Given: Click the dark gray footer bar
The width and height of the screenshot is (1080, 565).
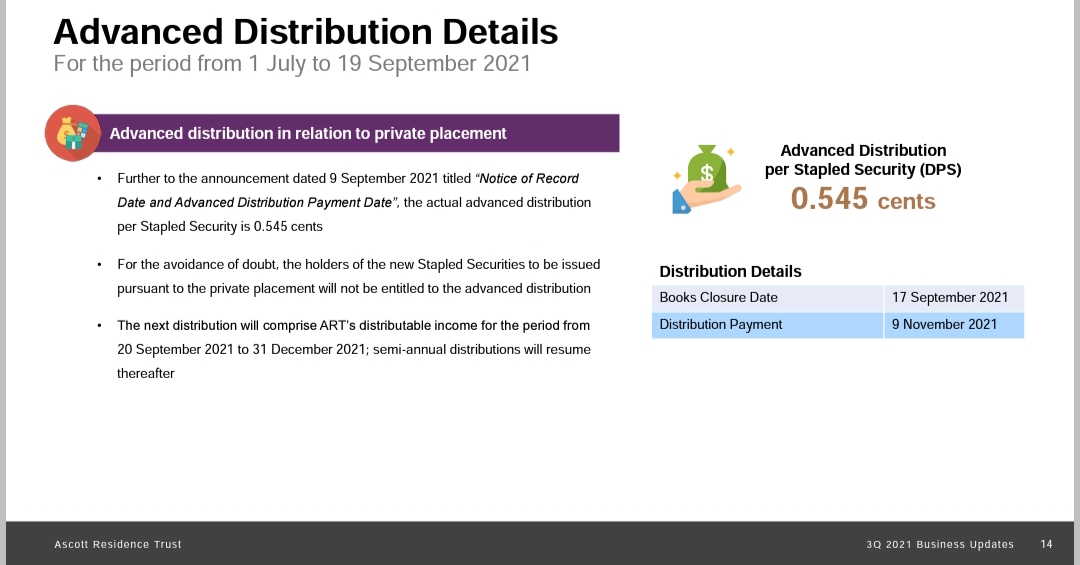Looking at the screenshot, I should pos(540,543).
